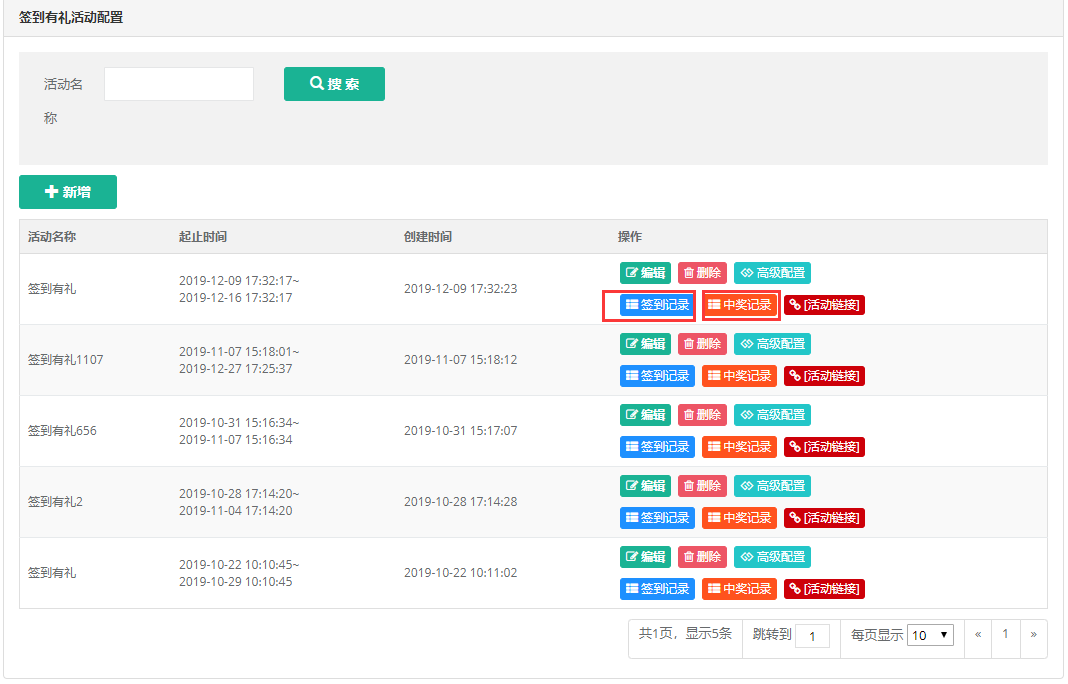Open [活动链接] for 签到有礼1107
1068x684 pixels.
coord(824,375)
